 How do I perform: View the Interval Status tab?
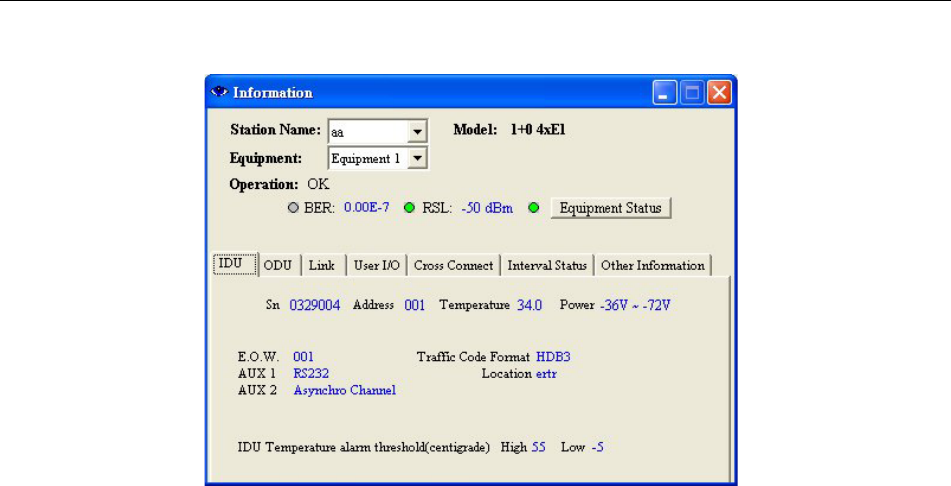pos(547,266)
